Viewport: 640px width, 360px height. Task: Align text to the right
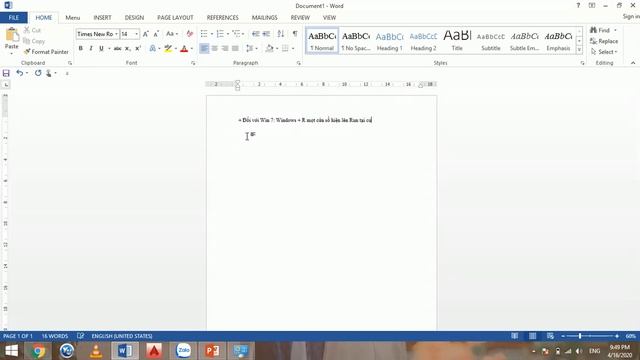point(224,49)
